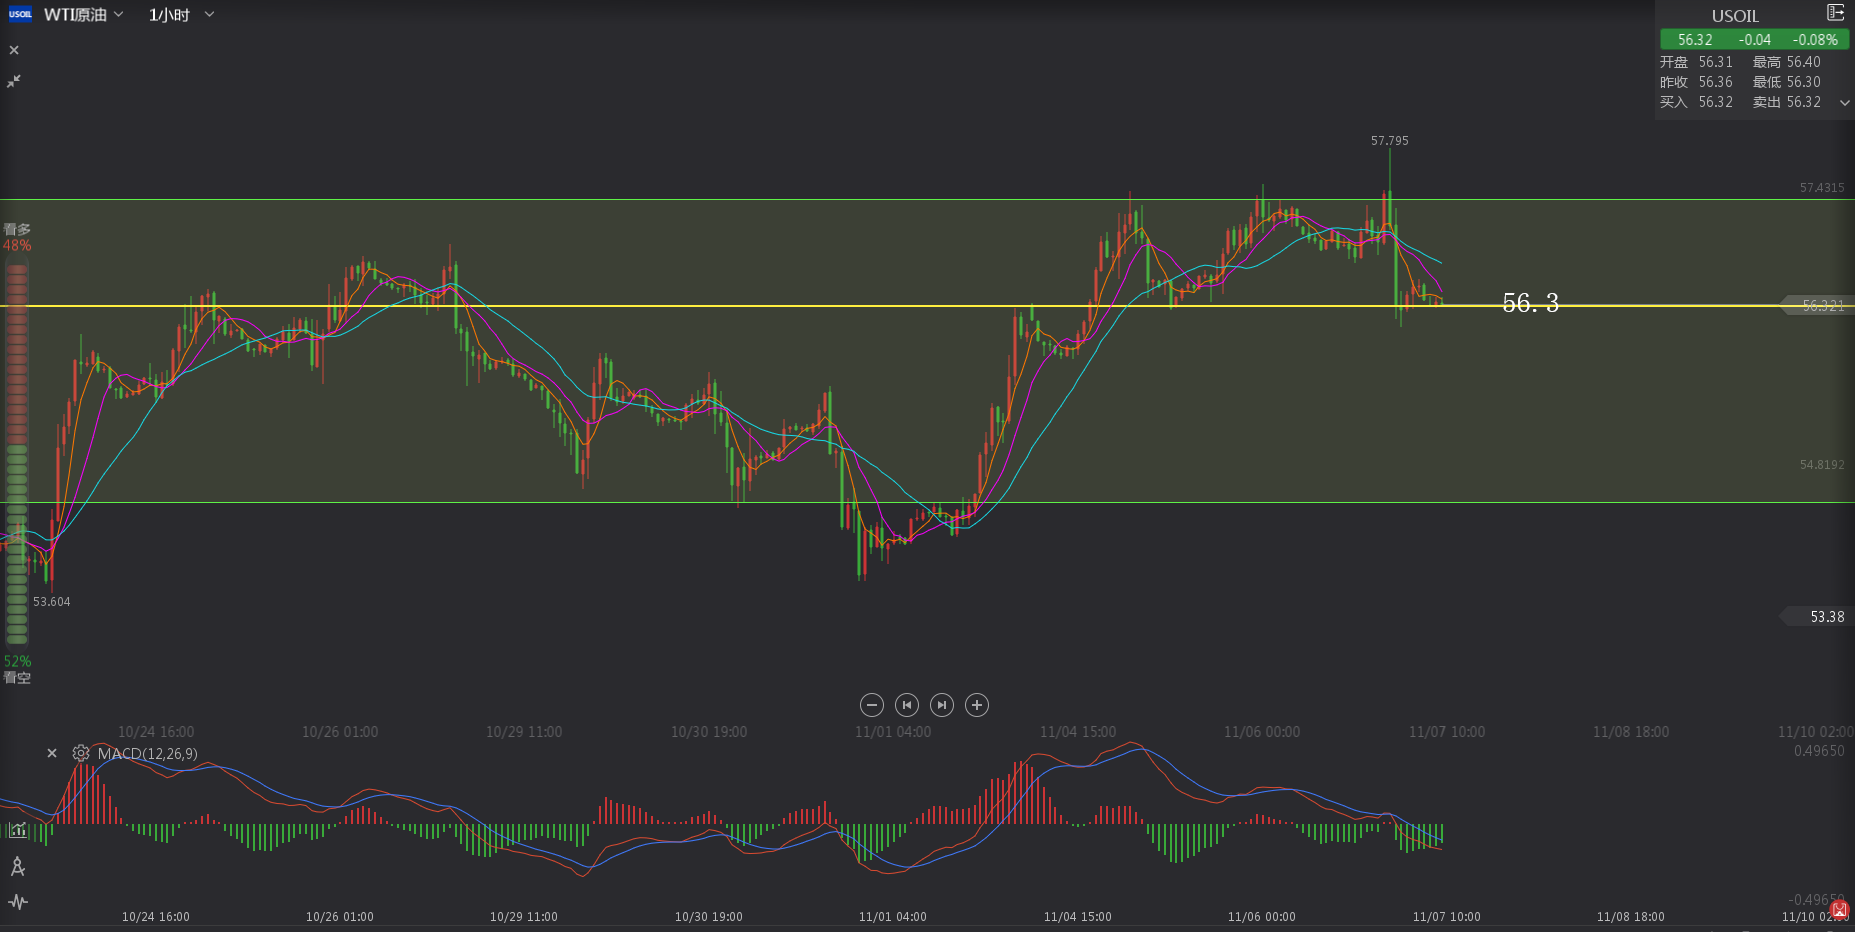Click the red round icon at the bottom right
Image resolution: width=1855 pixels, height=932 pixels.
pyautogui.click(x=1840, y=909)
